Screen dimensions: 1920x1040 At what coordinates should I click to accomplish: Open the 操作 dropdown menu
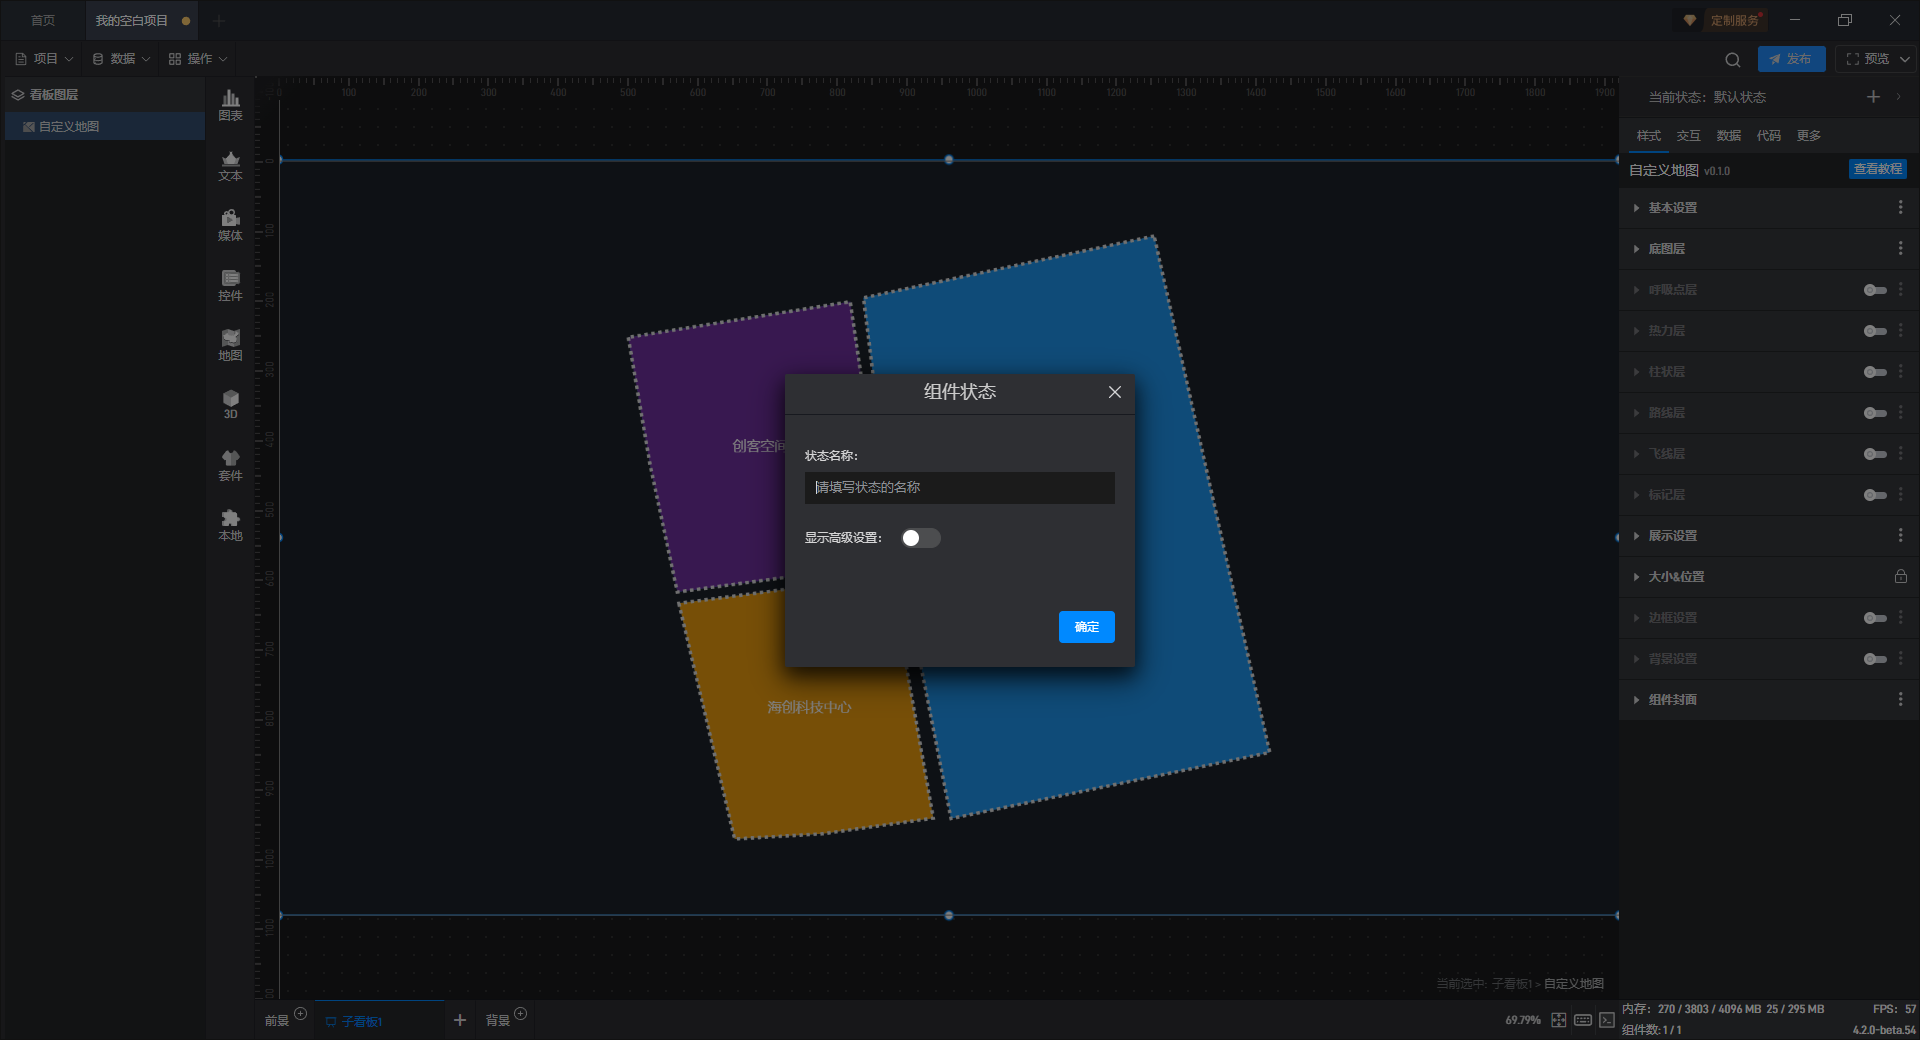198,59
